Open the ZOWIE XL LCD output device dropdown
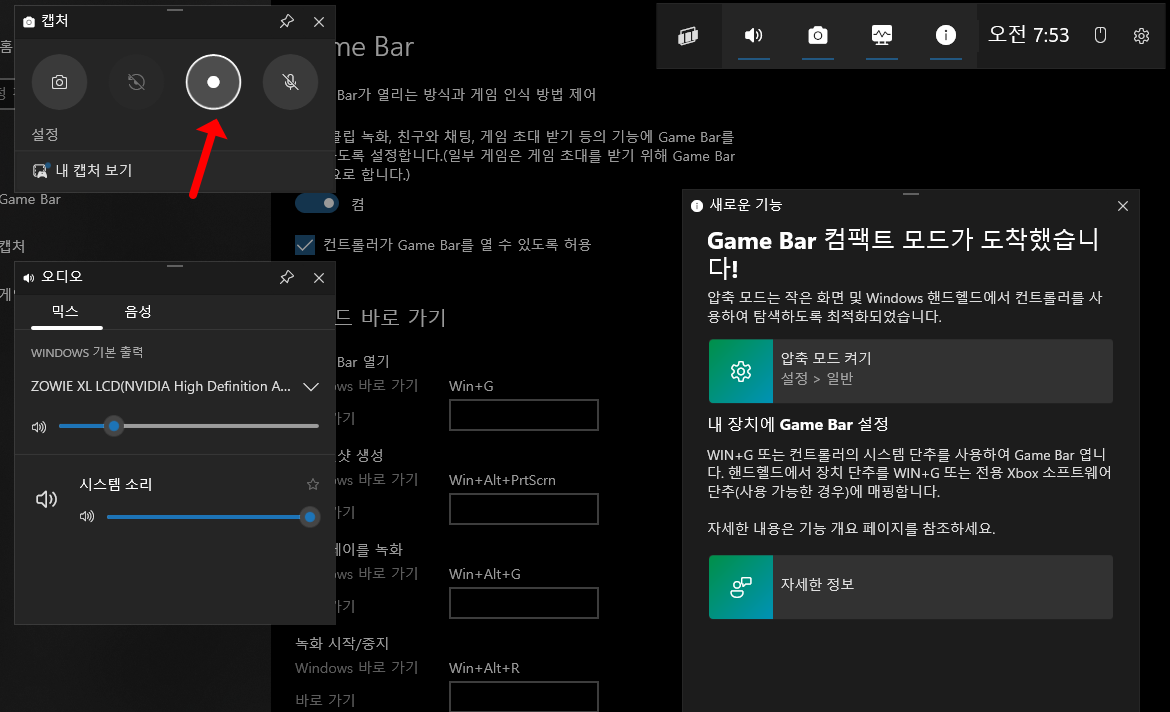1170x712 pixels. coord(311,386)
